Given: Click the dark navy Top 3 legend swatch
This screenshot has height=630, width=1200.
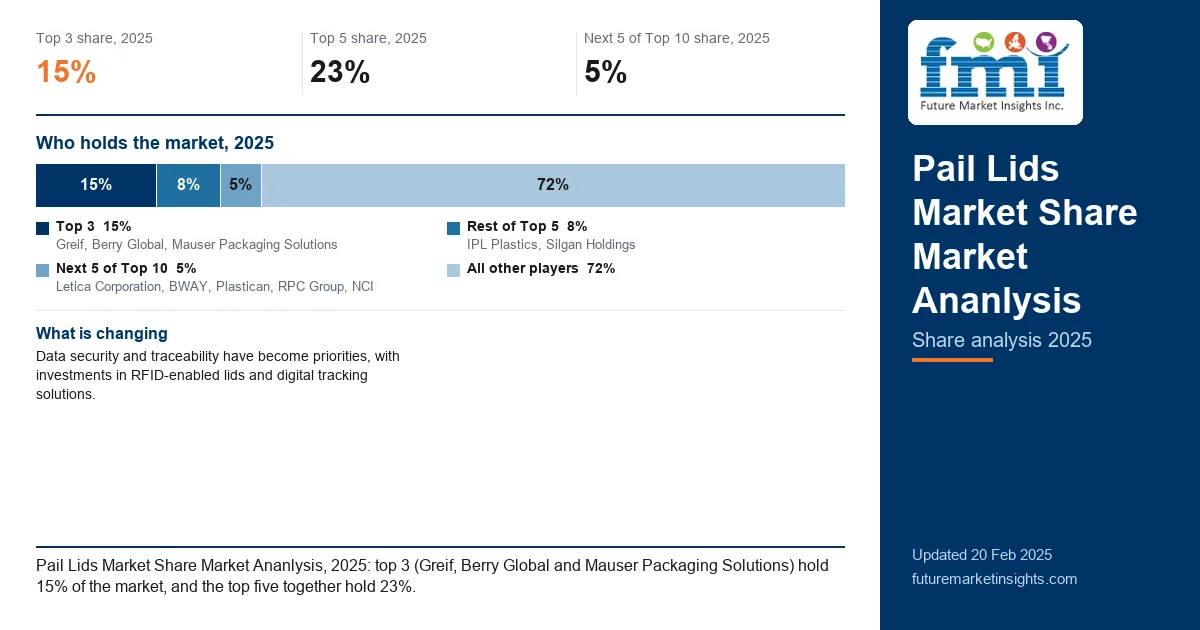Looking at the screenshot, I should (42, 228).
